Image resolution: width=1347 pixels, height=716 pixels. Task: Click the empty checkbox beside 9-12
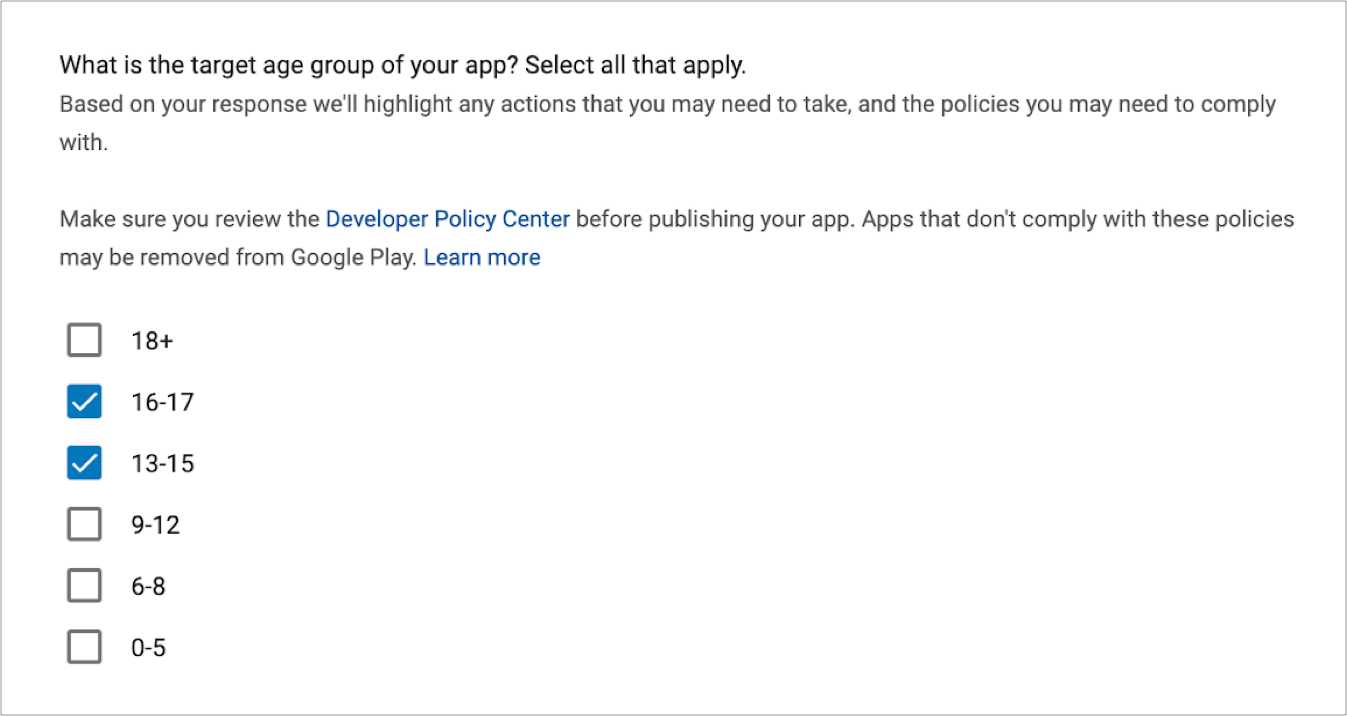(84, 524)
